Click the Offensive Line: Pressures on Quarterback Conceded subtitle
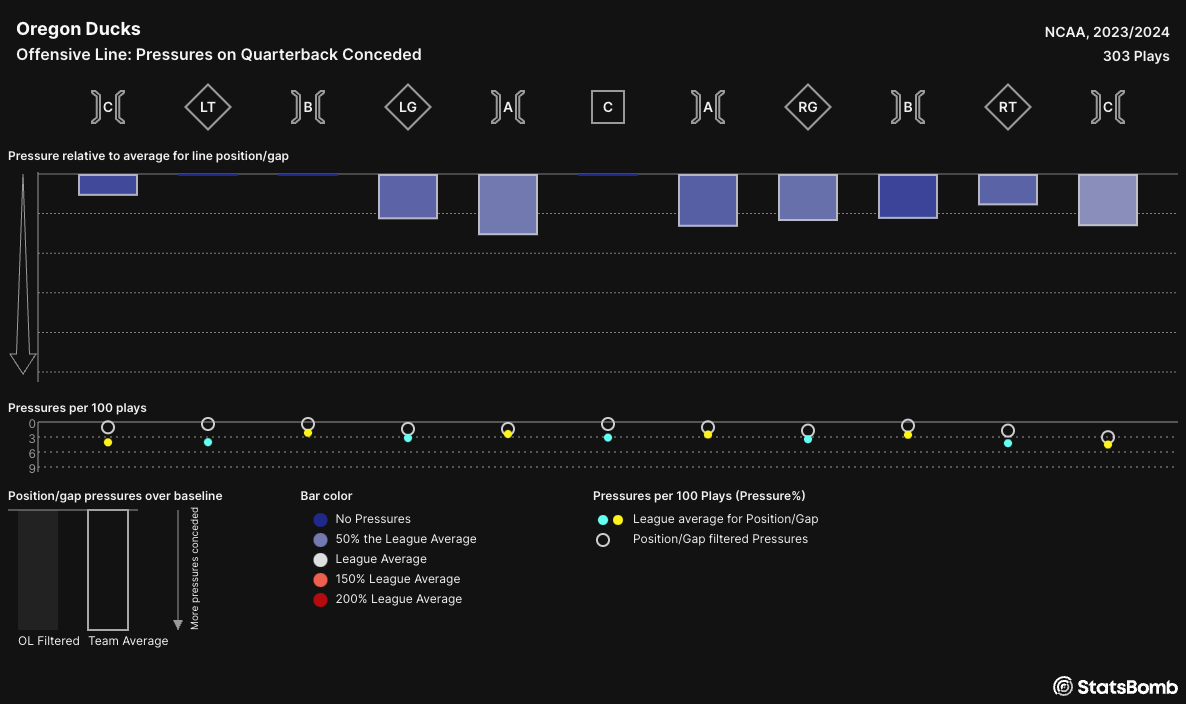The height and width of the screenshot is (704, 1186). pos(219,54)
